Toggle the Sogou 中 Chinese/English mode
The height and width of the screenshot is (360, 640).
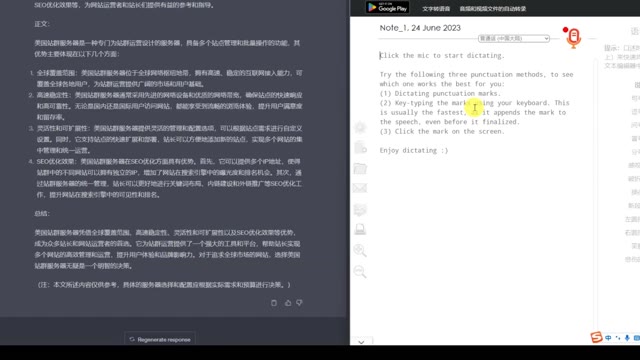[x=609, y=338]
